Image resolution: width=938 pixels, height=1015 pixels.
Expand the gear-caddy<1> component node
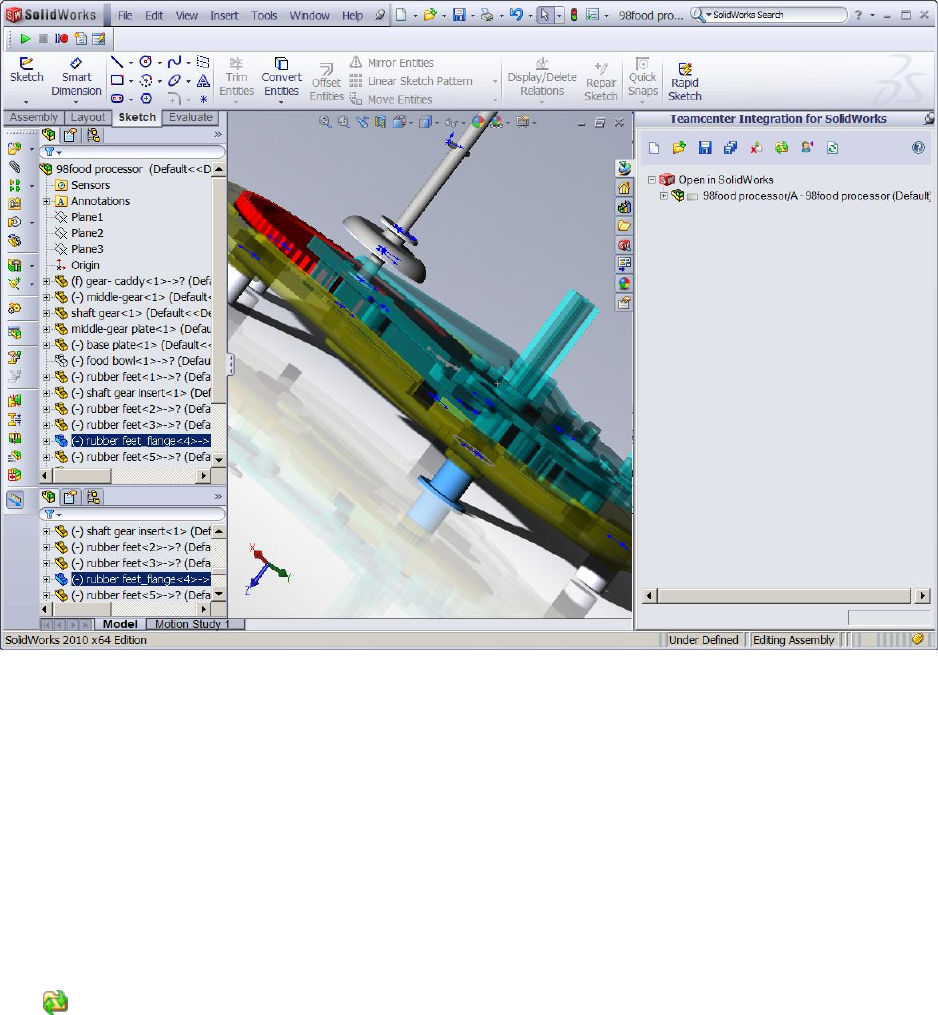click(x=47, y=281)
